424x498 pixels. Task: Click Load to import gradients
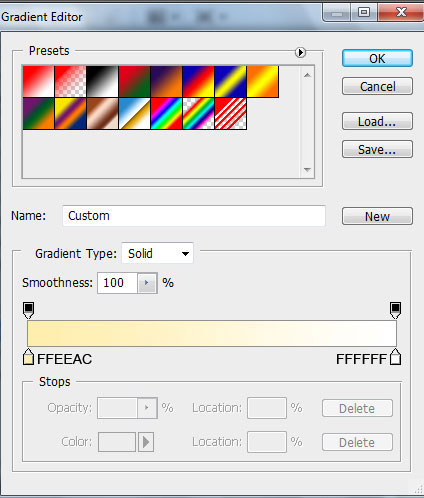(x=377, y=121)
